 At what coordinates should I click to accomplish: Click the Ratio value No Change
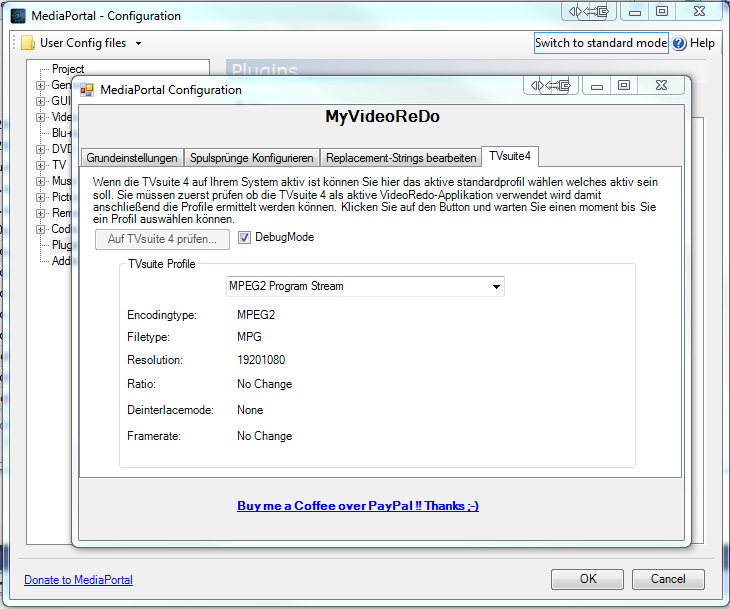264,384
